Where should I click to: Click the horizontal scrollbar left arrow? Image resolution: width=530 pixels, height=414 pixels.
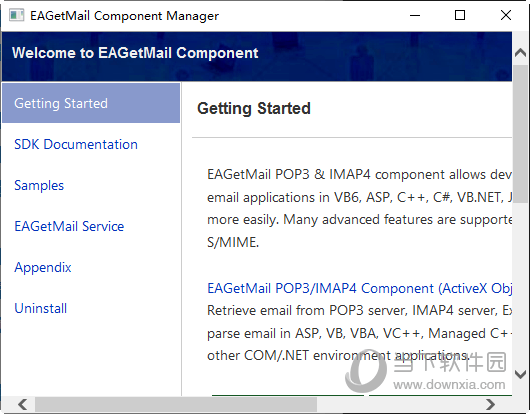[x=23, y=404]
